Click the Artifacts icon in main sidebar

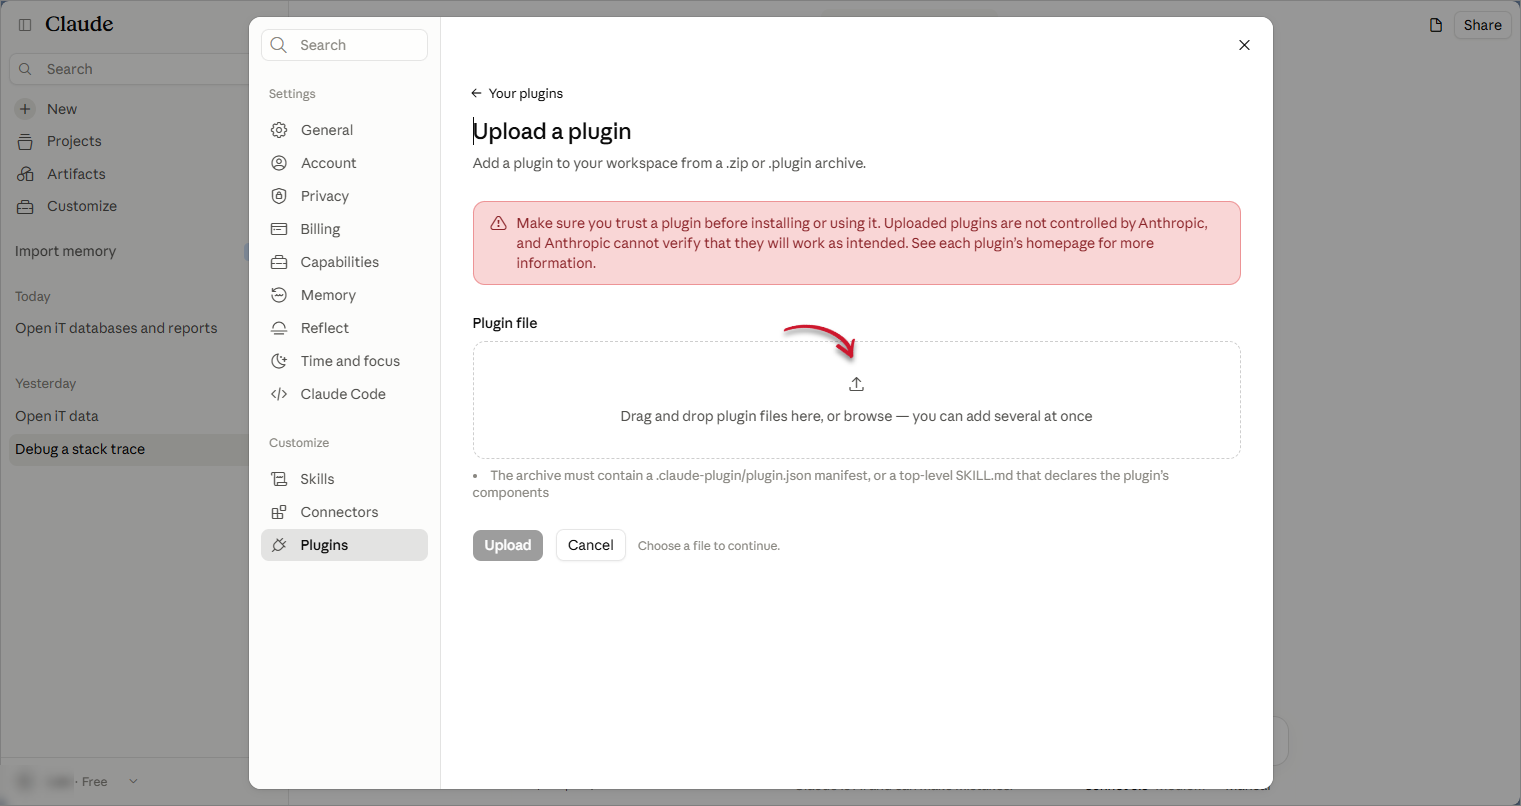pyautogui.click(x=25, y=174)
